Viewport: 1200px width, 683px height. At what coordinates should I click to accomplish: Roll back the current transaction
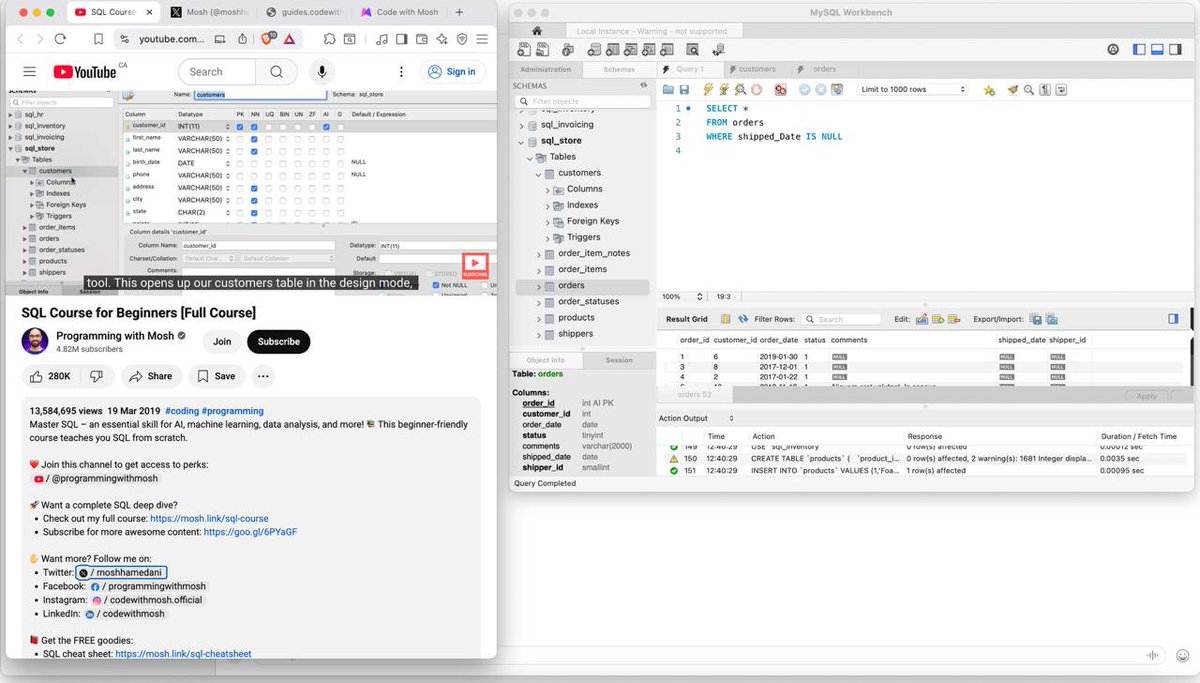tap(821, 90)
